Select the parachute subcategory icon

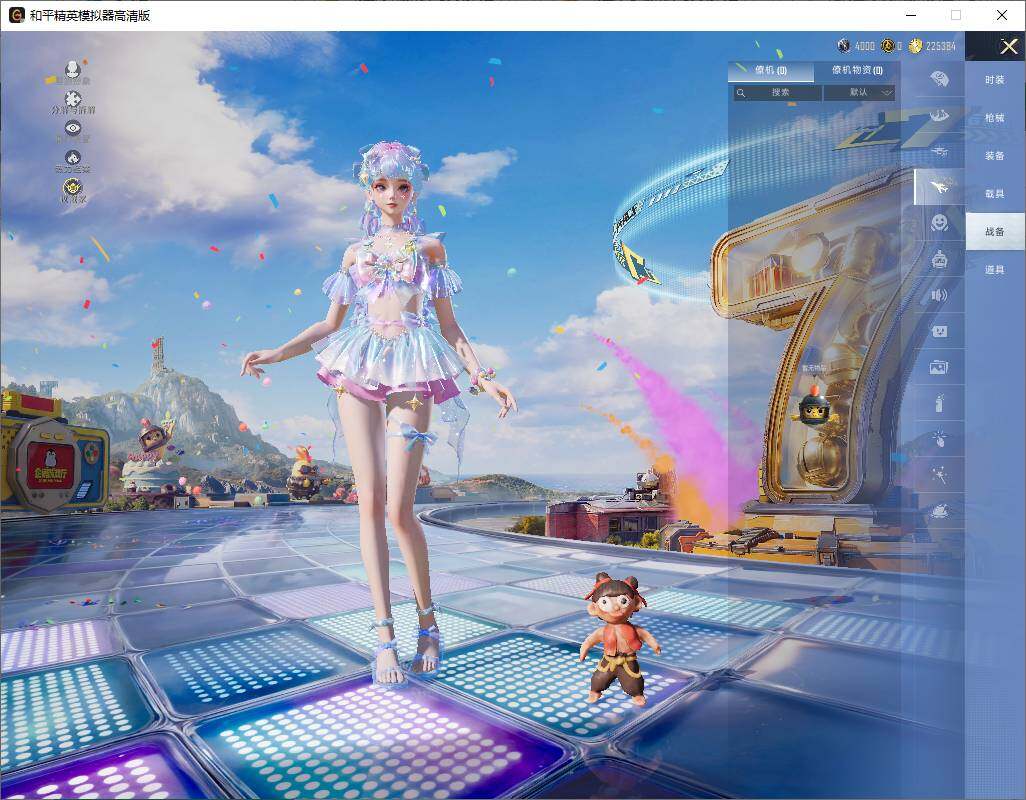pyautogui.click(x=940, y=115)
